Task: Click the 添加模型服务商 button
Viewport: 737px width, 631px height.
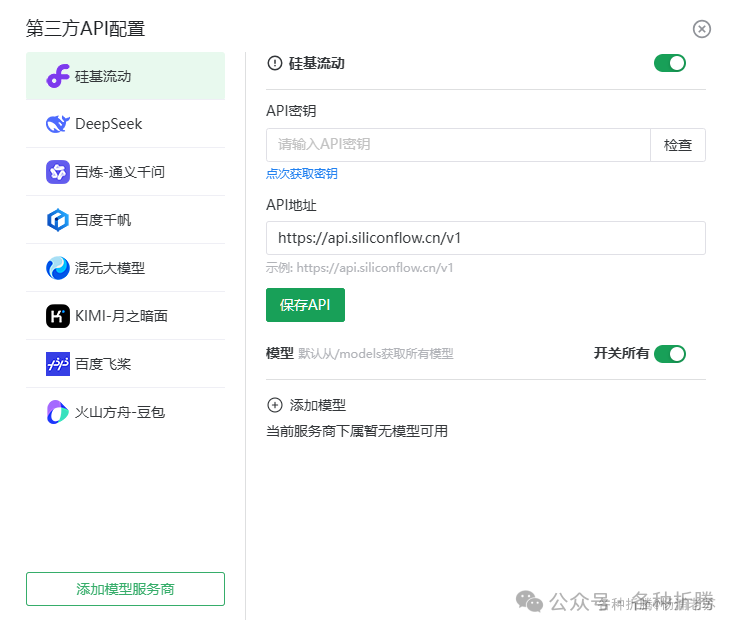Action: click(125, 589)
